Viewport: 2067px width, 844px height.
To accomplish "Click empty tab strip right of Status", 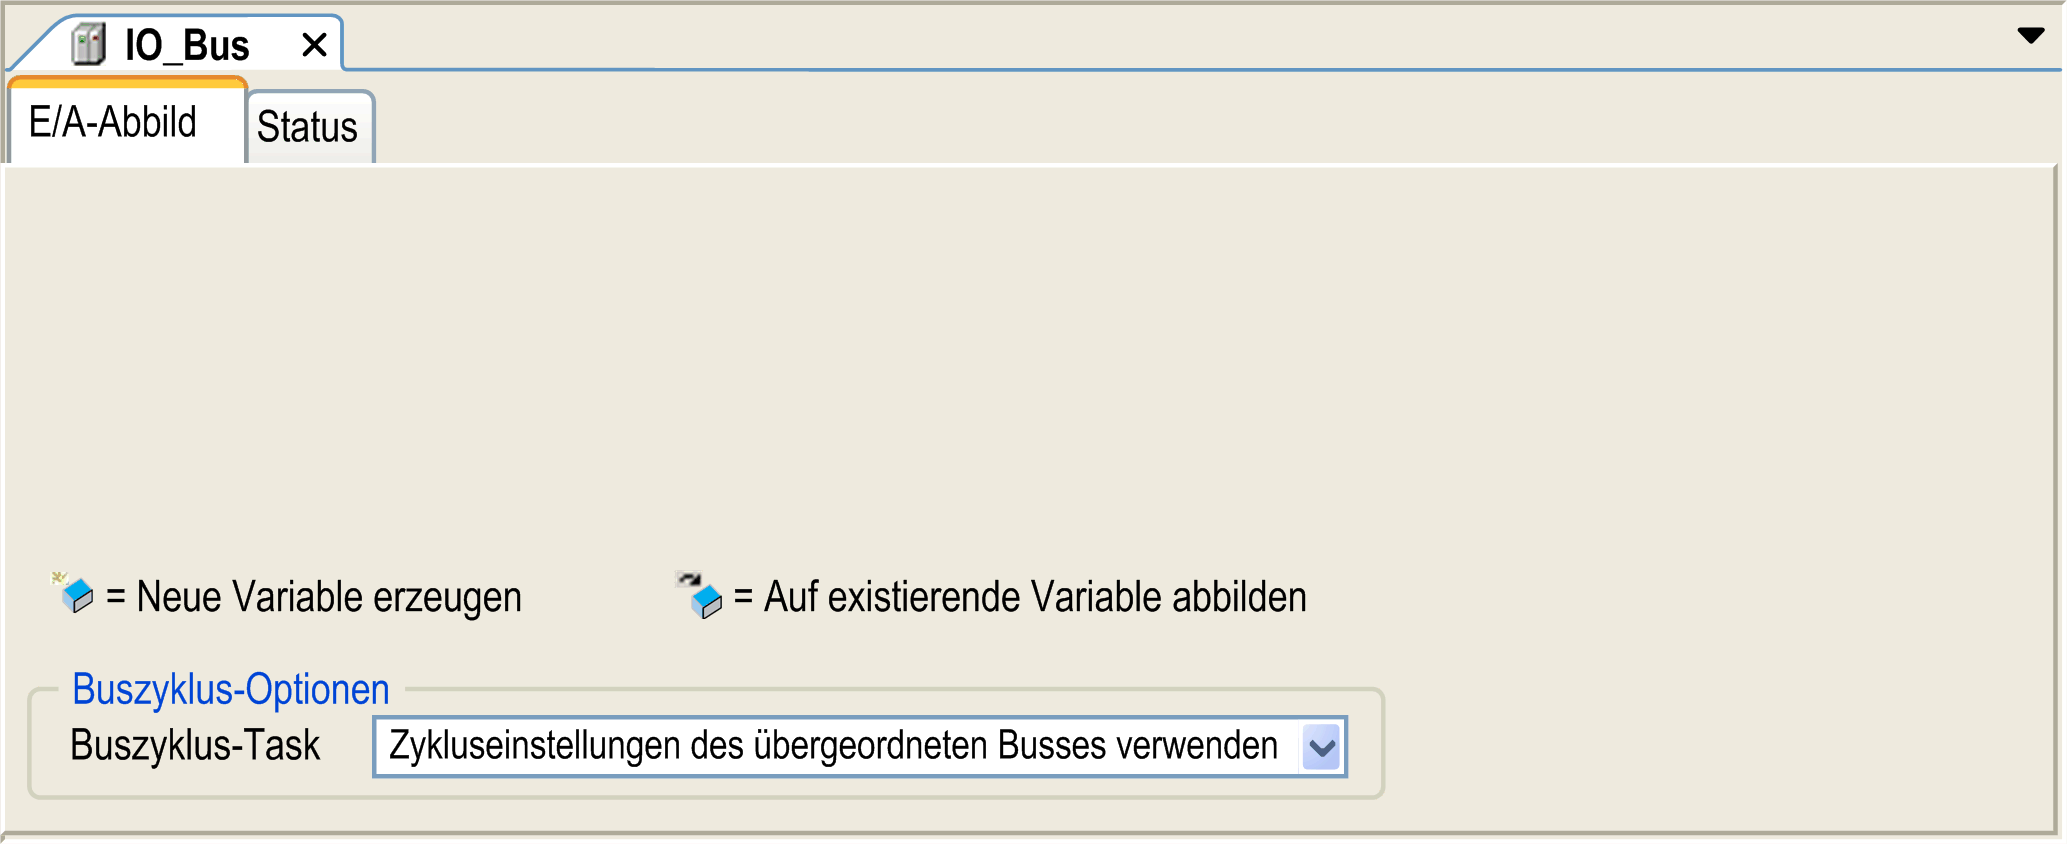I will point(1200,127).
